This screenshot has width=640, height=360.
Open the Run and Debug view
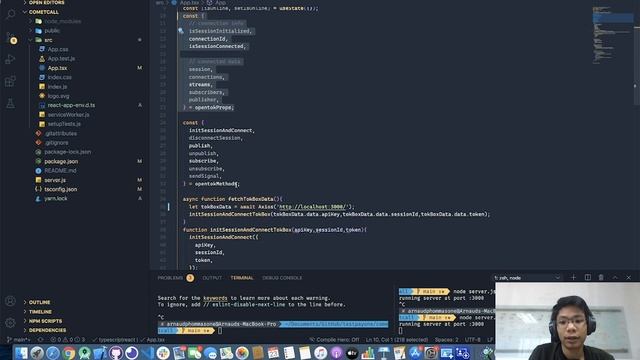click(x=10, y=60)
